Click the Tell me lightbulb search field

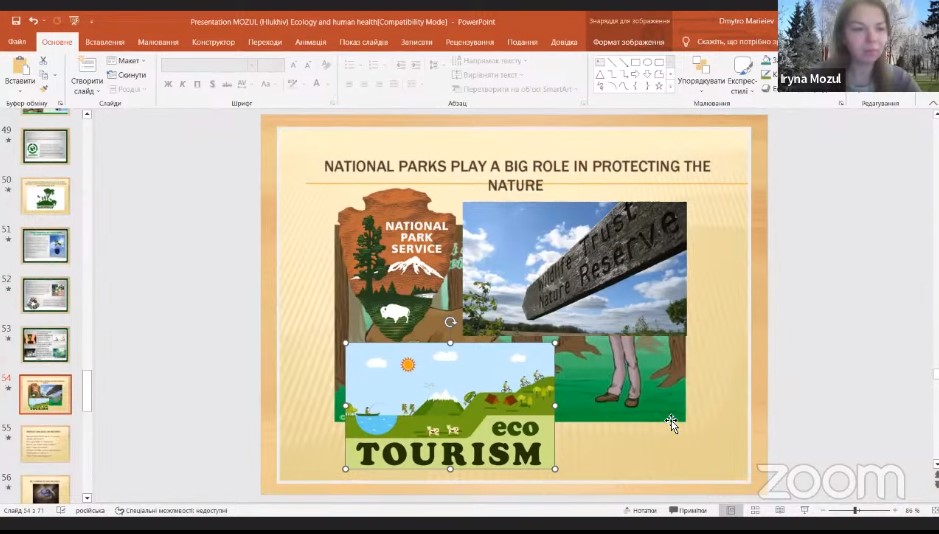pyautogui.click(x=732, y=42)
